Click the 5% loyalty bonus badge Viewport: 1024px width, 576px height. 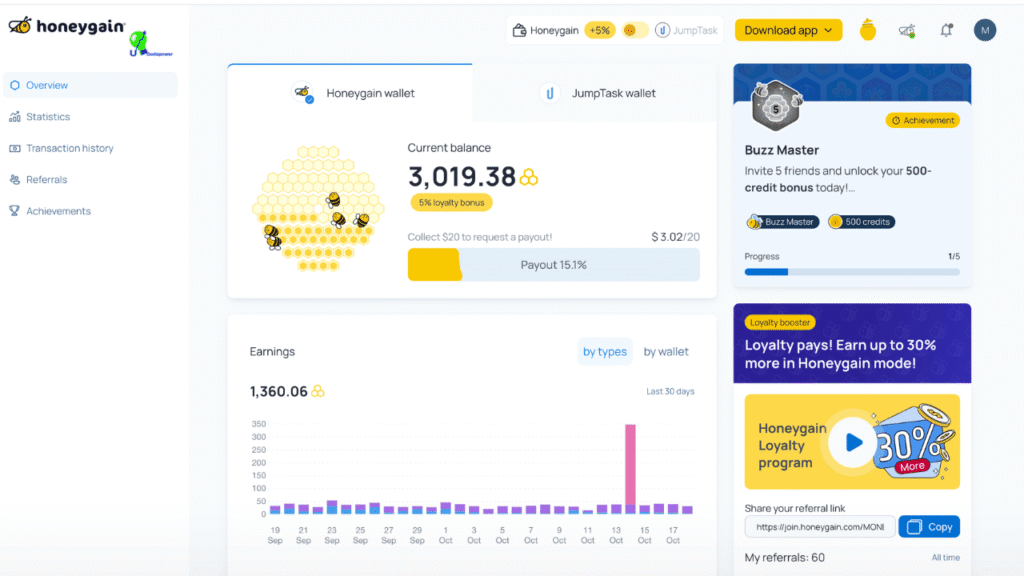coord(451,202)
